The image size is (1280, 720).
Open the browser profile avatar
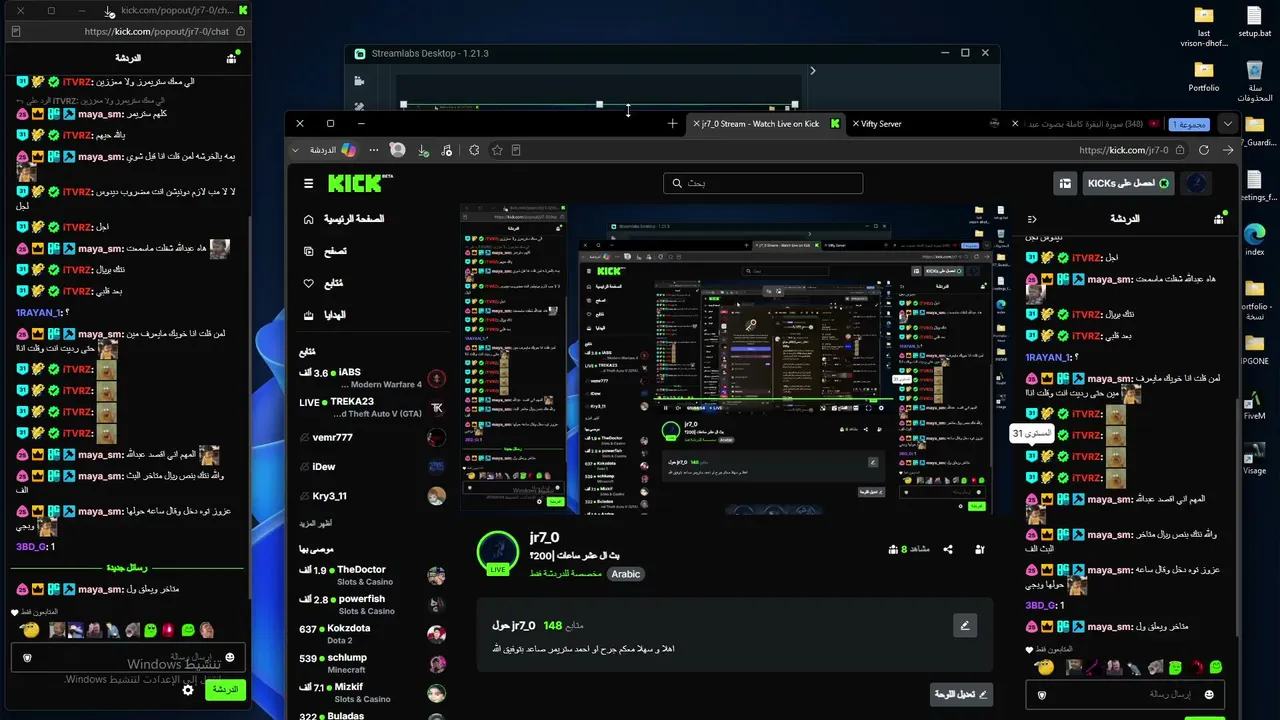point(398,150)
